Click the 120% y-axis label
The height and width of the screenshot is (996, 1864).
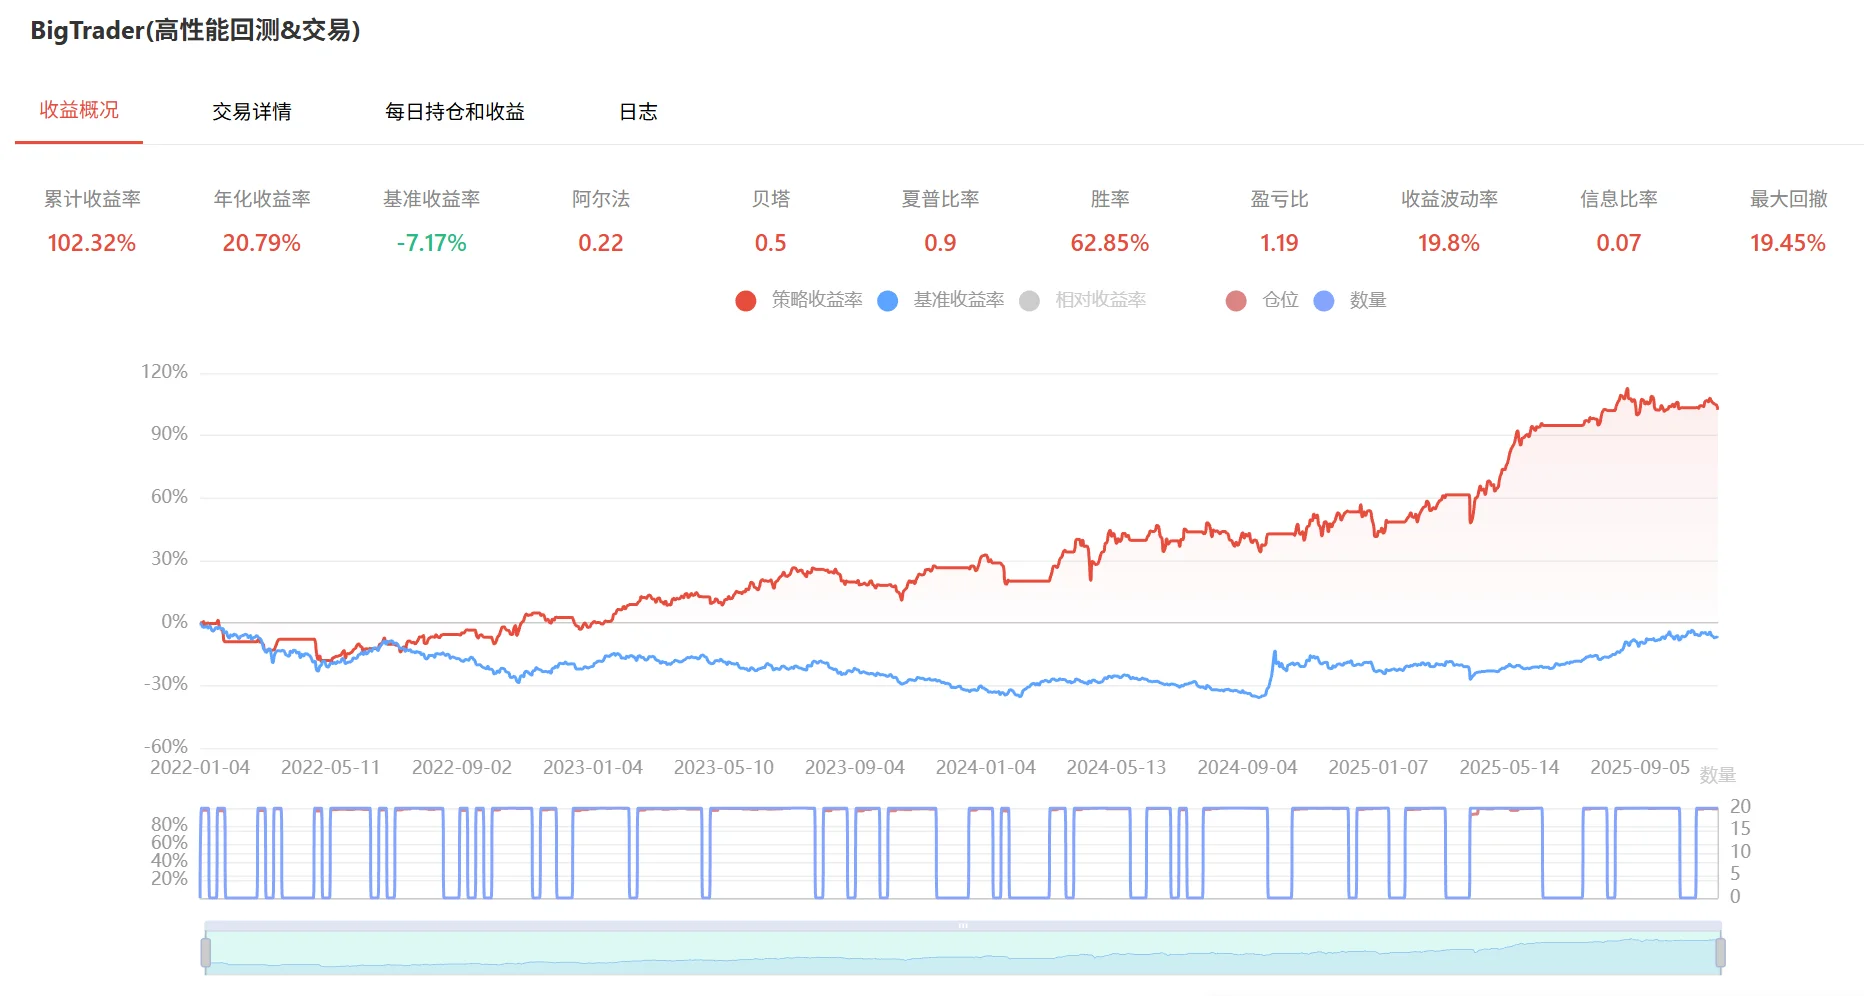[164, 371]
